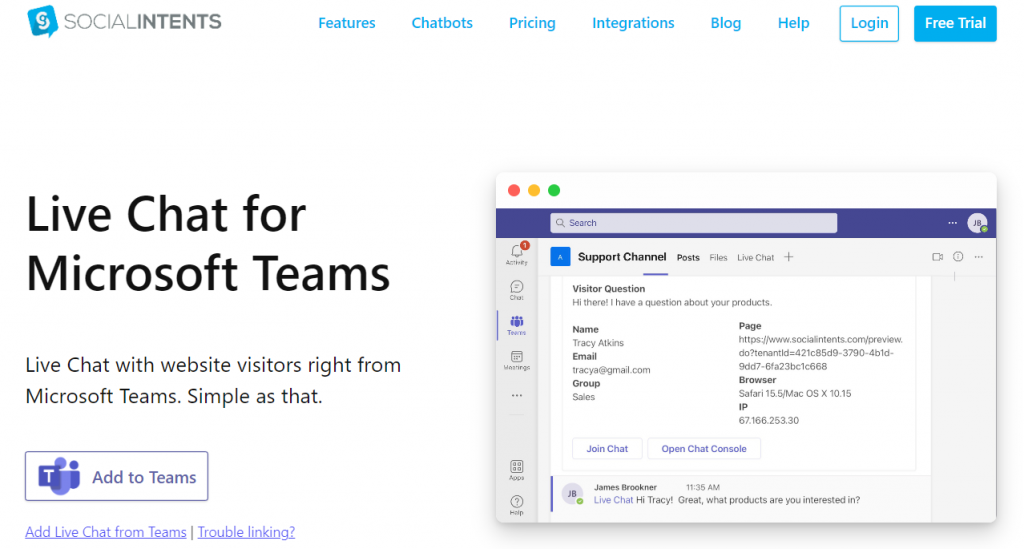Click the Join Chat button
Screen dimensions: 1024x549
coord(607,448)
